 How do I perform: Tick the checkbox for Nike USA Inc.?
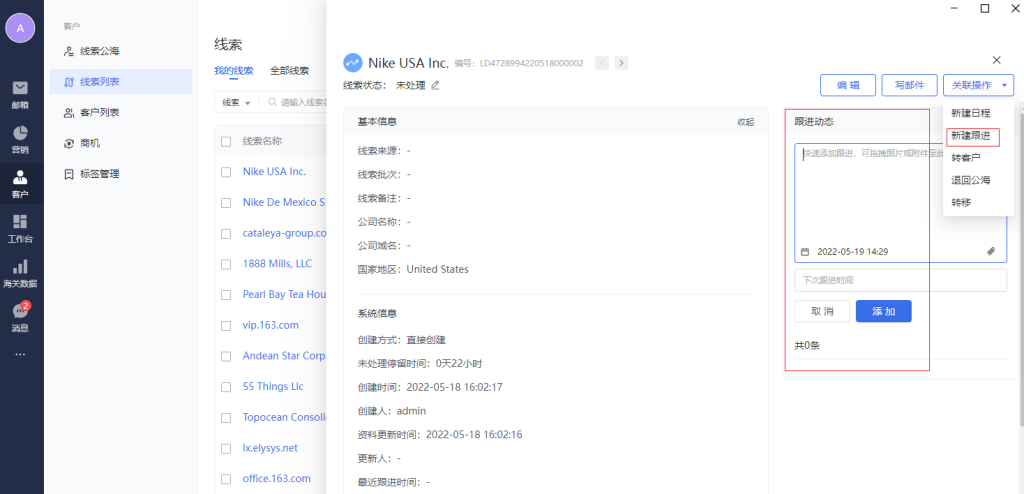pos(226,171)
